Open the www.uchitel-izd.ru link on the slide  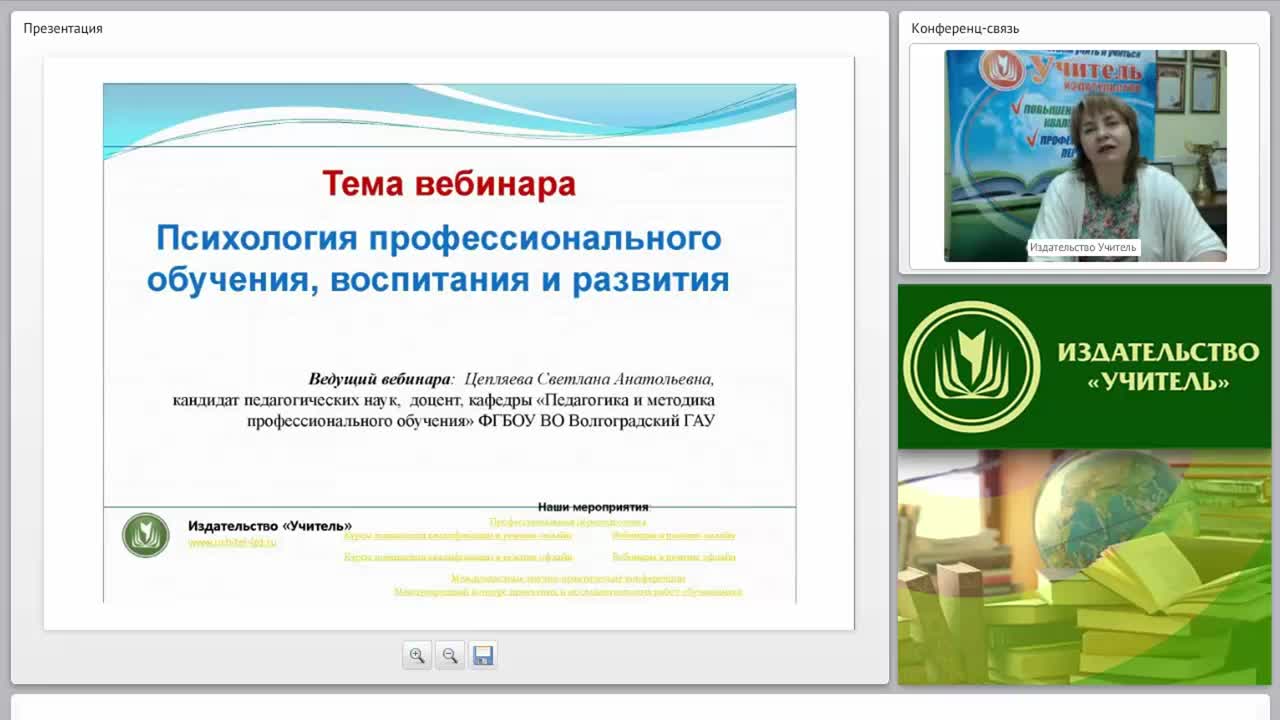click(232, 542)
